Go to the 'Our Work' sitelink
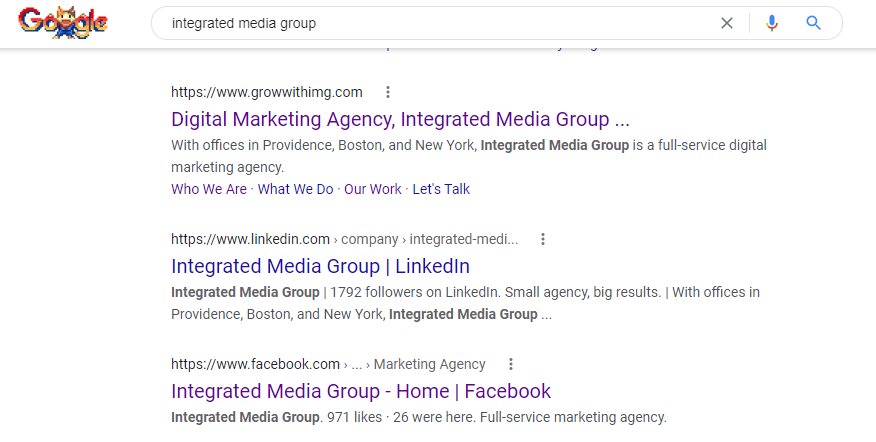This screenshot has height=442, width=876. (x=373, y=189)
